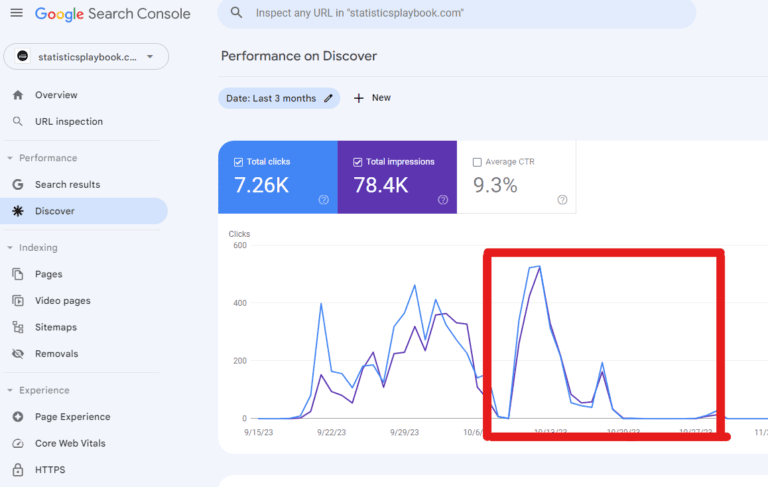Click the 9/15/23 chart axis date
Viewport: 768px width, 487px height.
pyautogui.click(x=259, y=432)
